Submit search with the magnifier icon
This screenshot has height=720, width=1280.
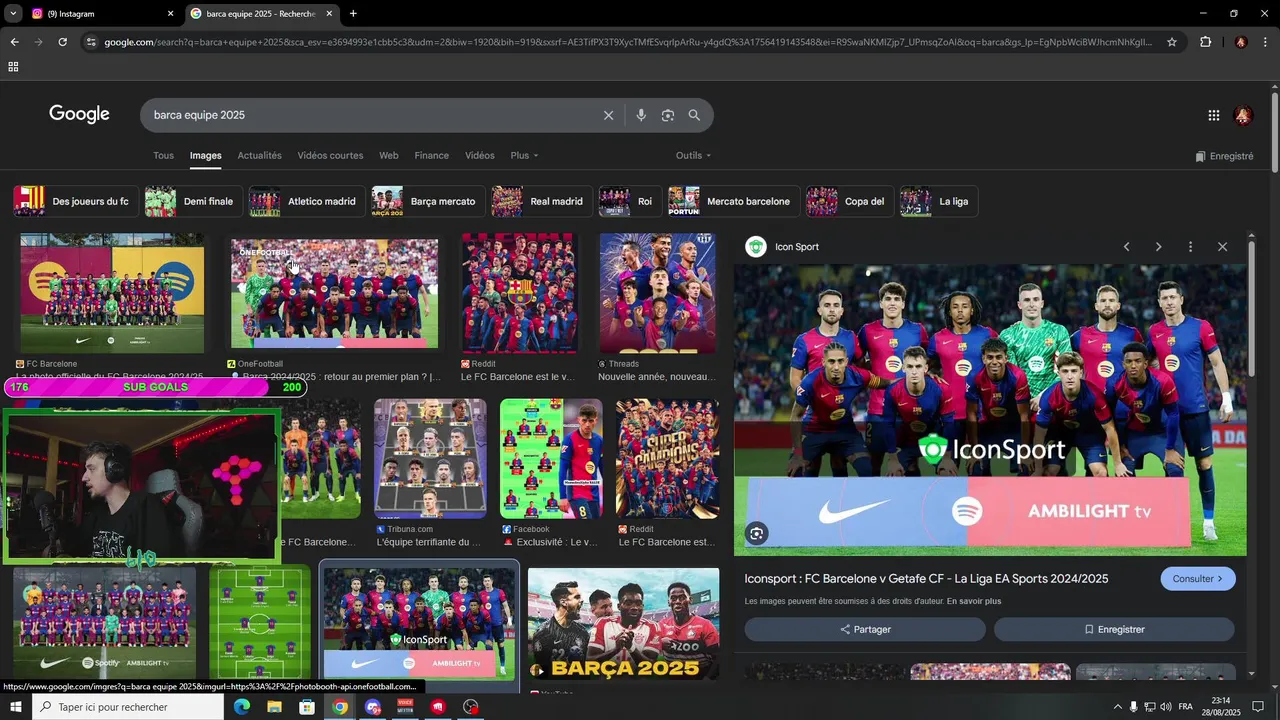click(694, 115)
